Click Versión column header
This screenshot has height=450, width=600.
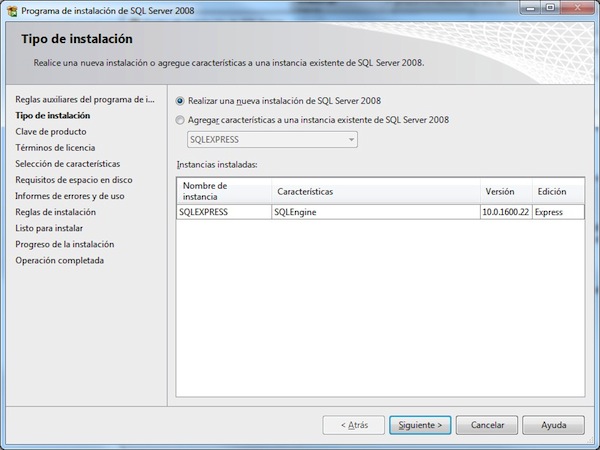(506, 191)
